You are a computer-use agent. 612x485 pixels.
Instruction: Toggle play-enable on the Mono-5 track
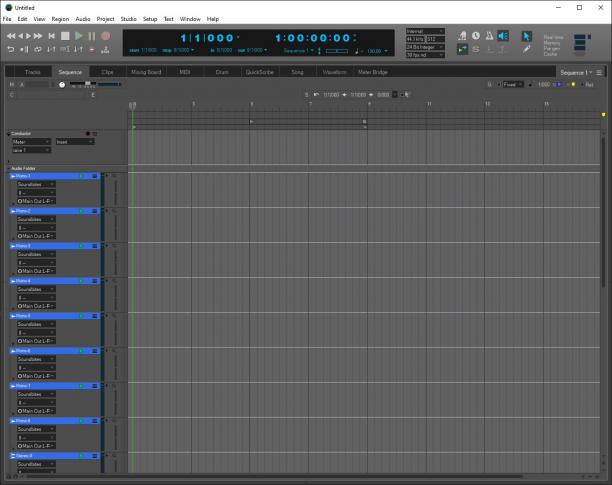(x=82, y=316)
